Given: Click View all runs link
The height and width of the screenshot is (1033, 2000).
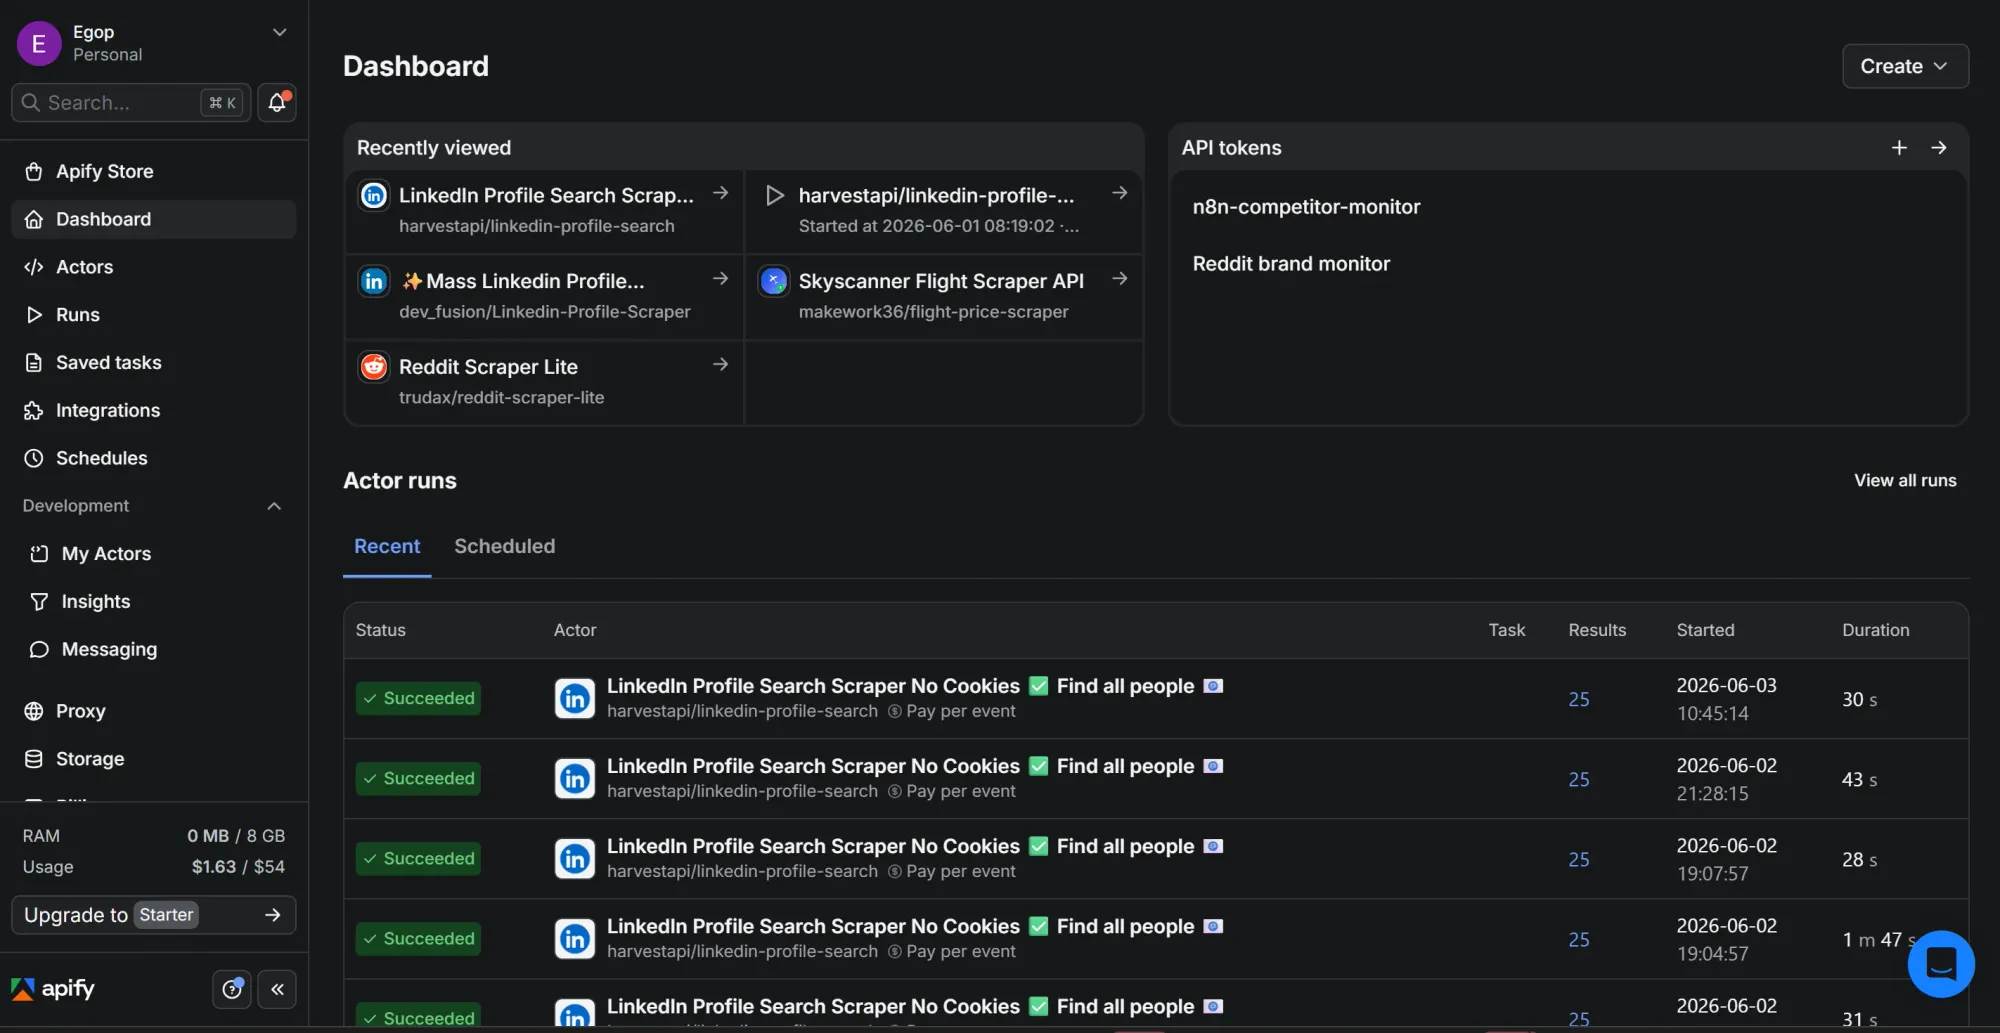Looking at the screenshot, I should click(x=1905, y=481).
